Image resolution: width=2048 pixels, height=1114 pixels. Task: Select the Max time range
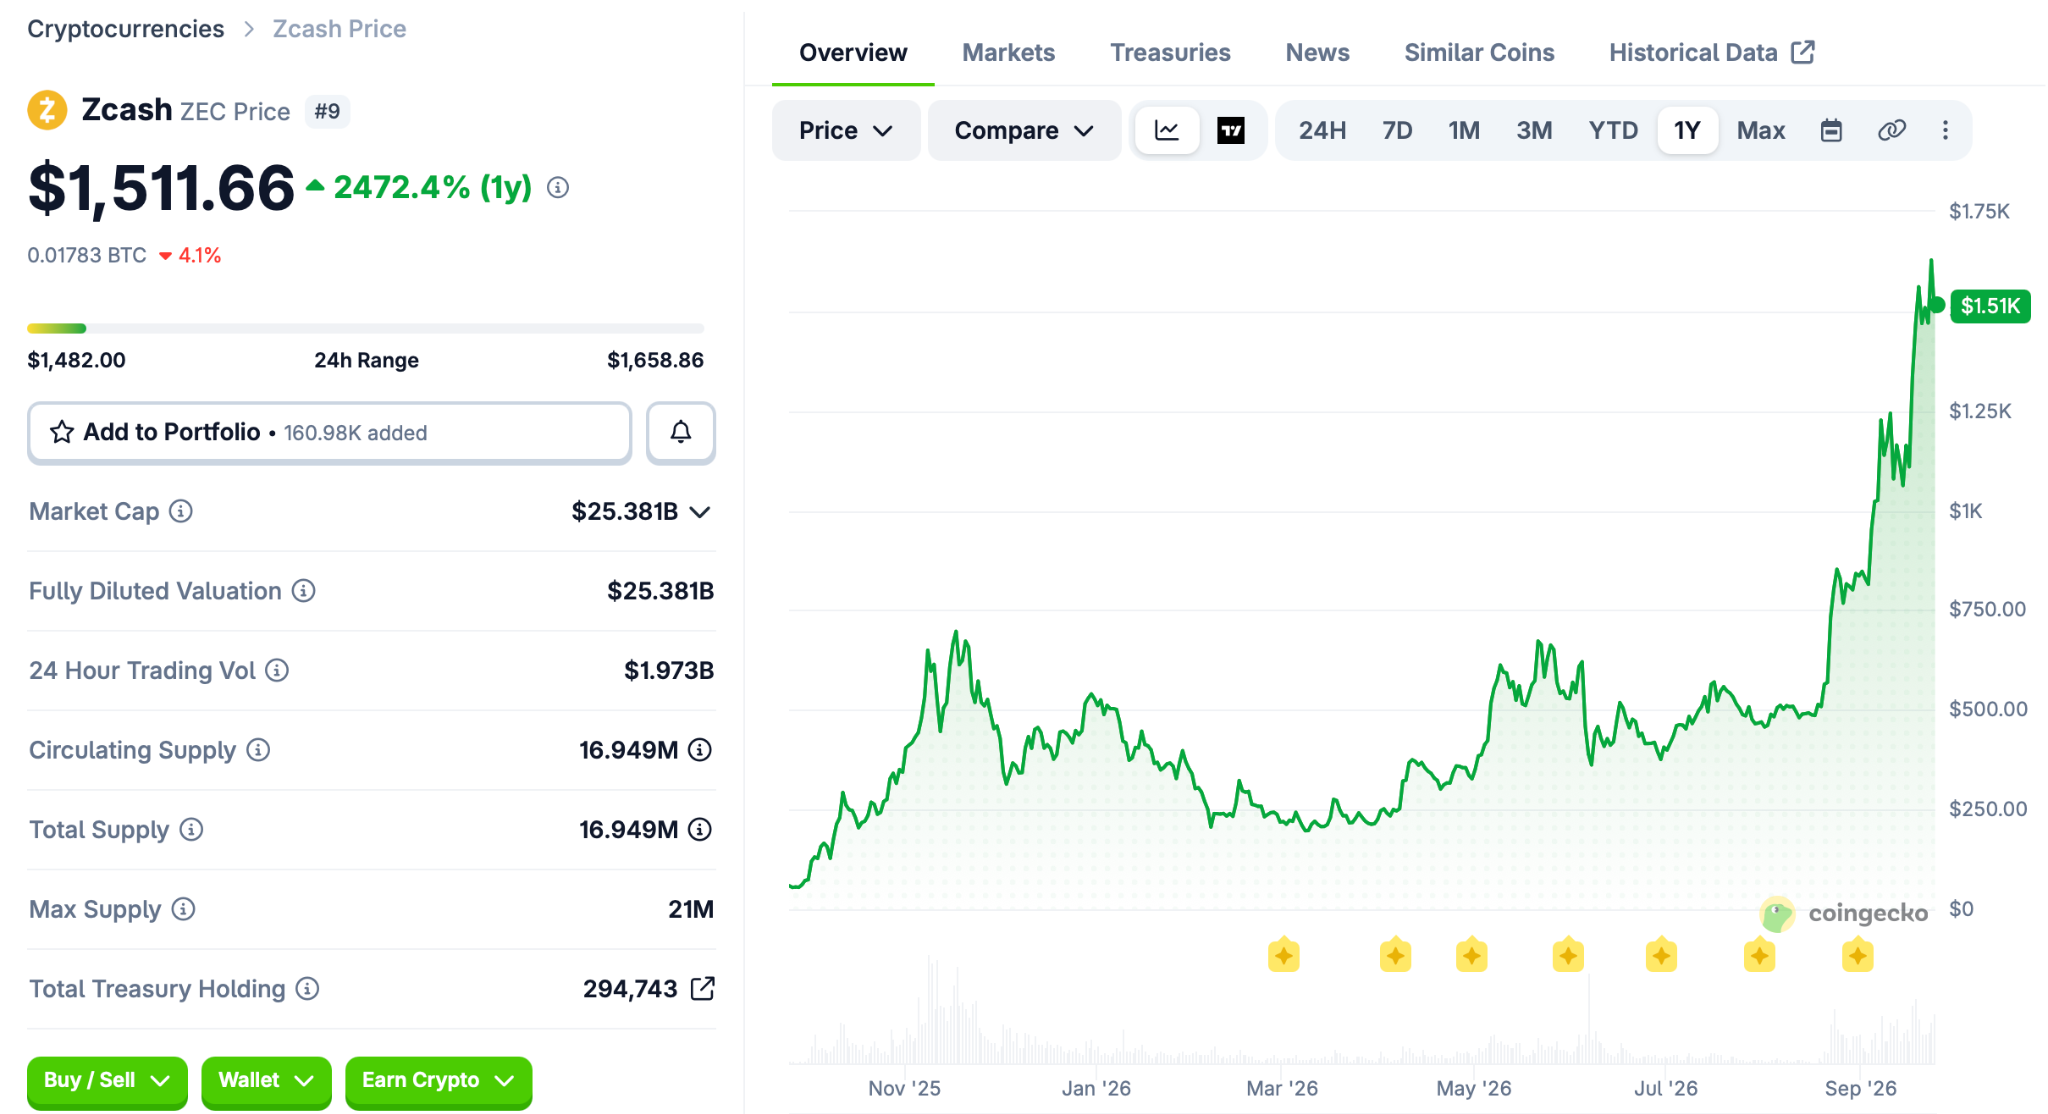coord(1761,130)
